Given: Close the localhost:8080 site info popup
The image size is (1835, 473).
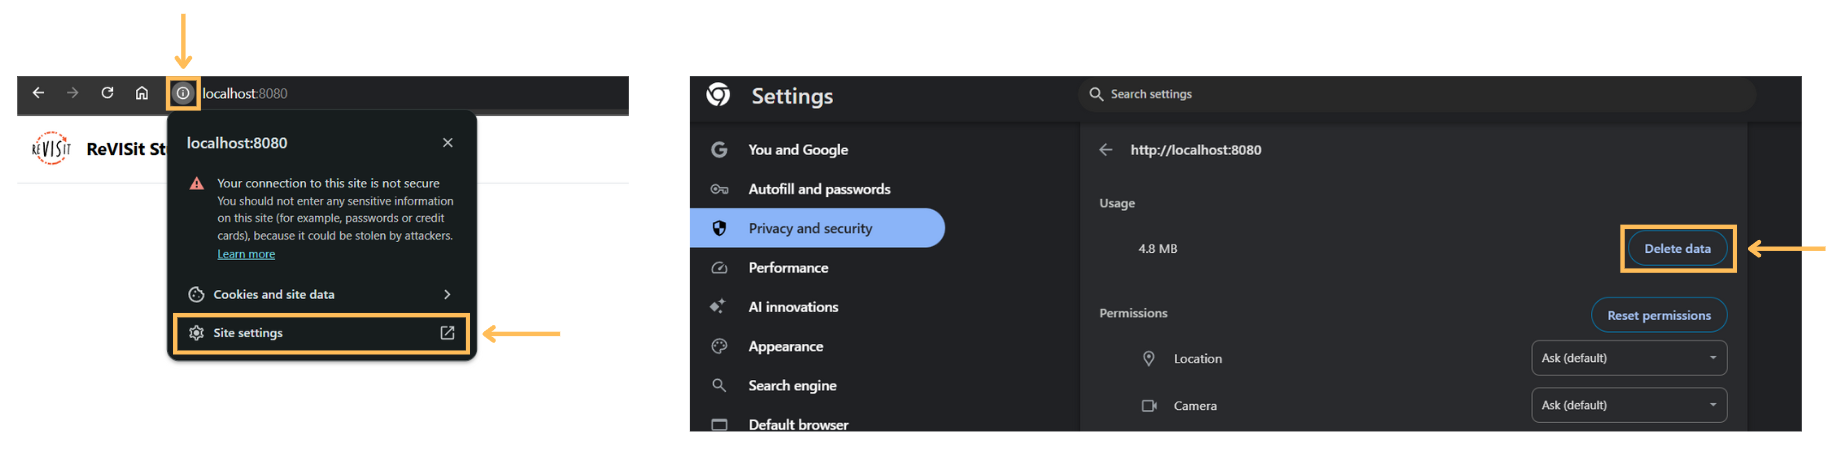Looking at the screenshot, I should (x=447, y=143).
